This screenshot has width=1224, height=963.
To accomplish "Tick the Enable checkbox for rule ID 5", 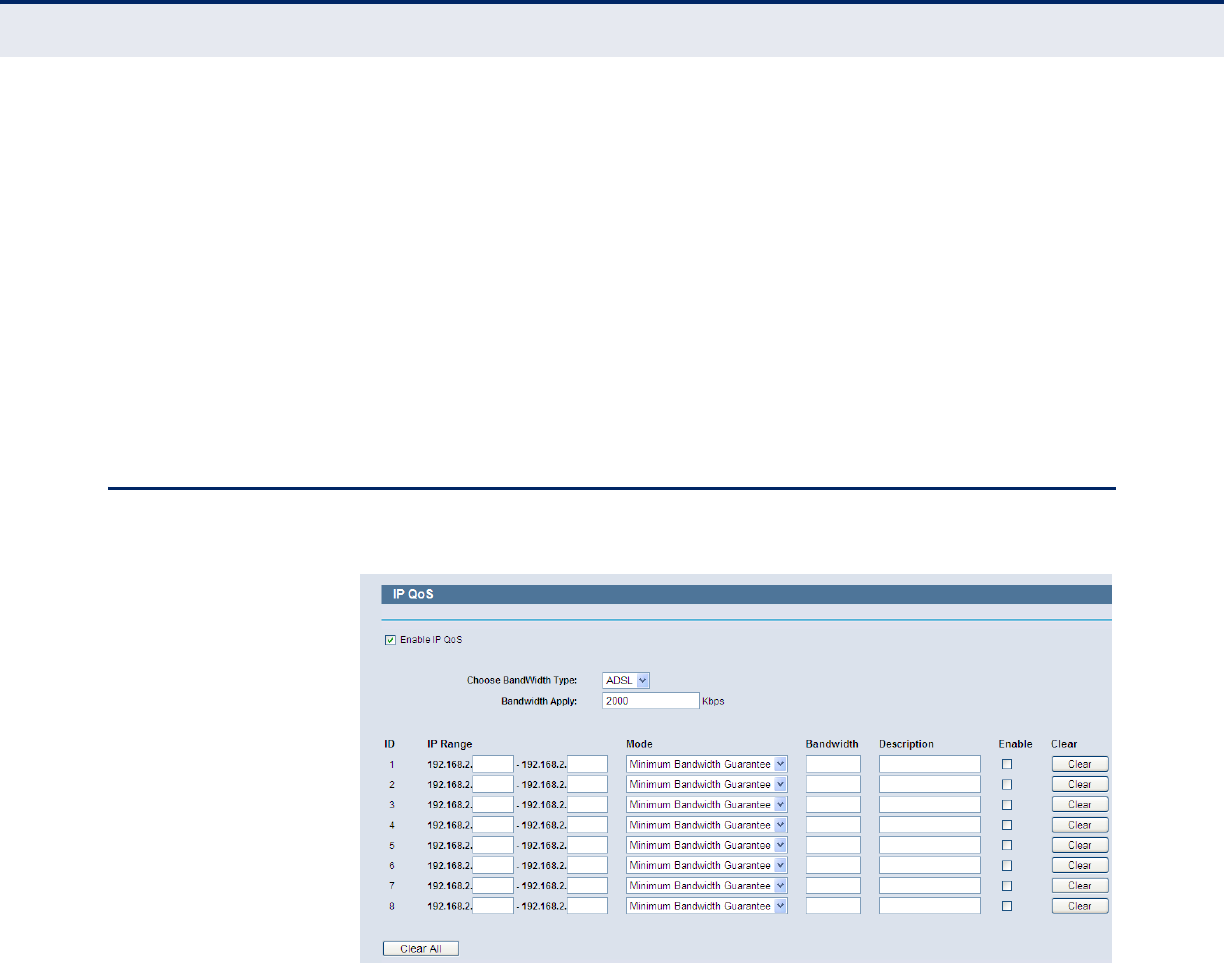I will (1007, 845).
